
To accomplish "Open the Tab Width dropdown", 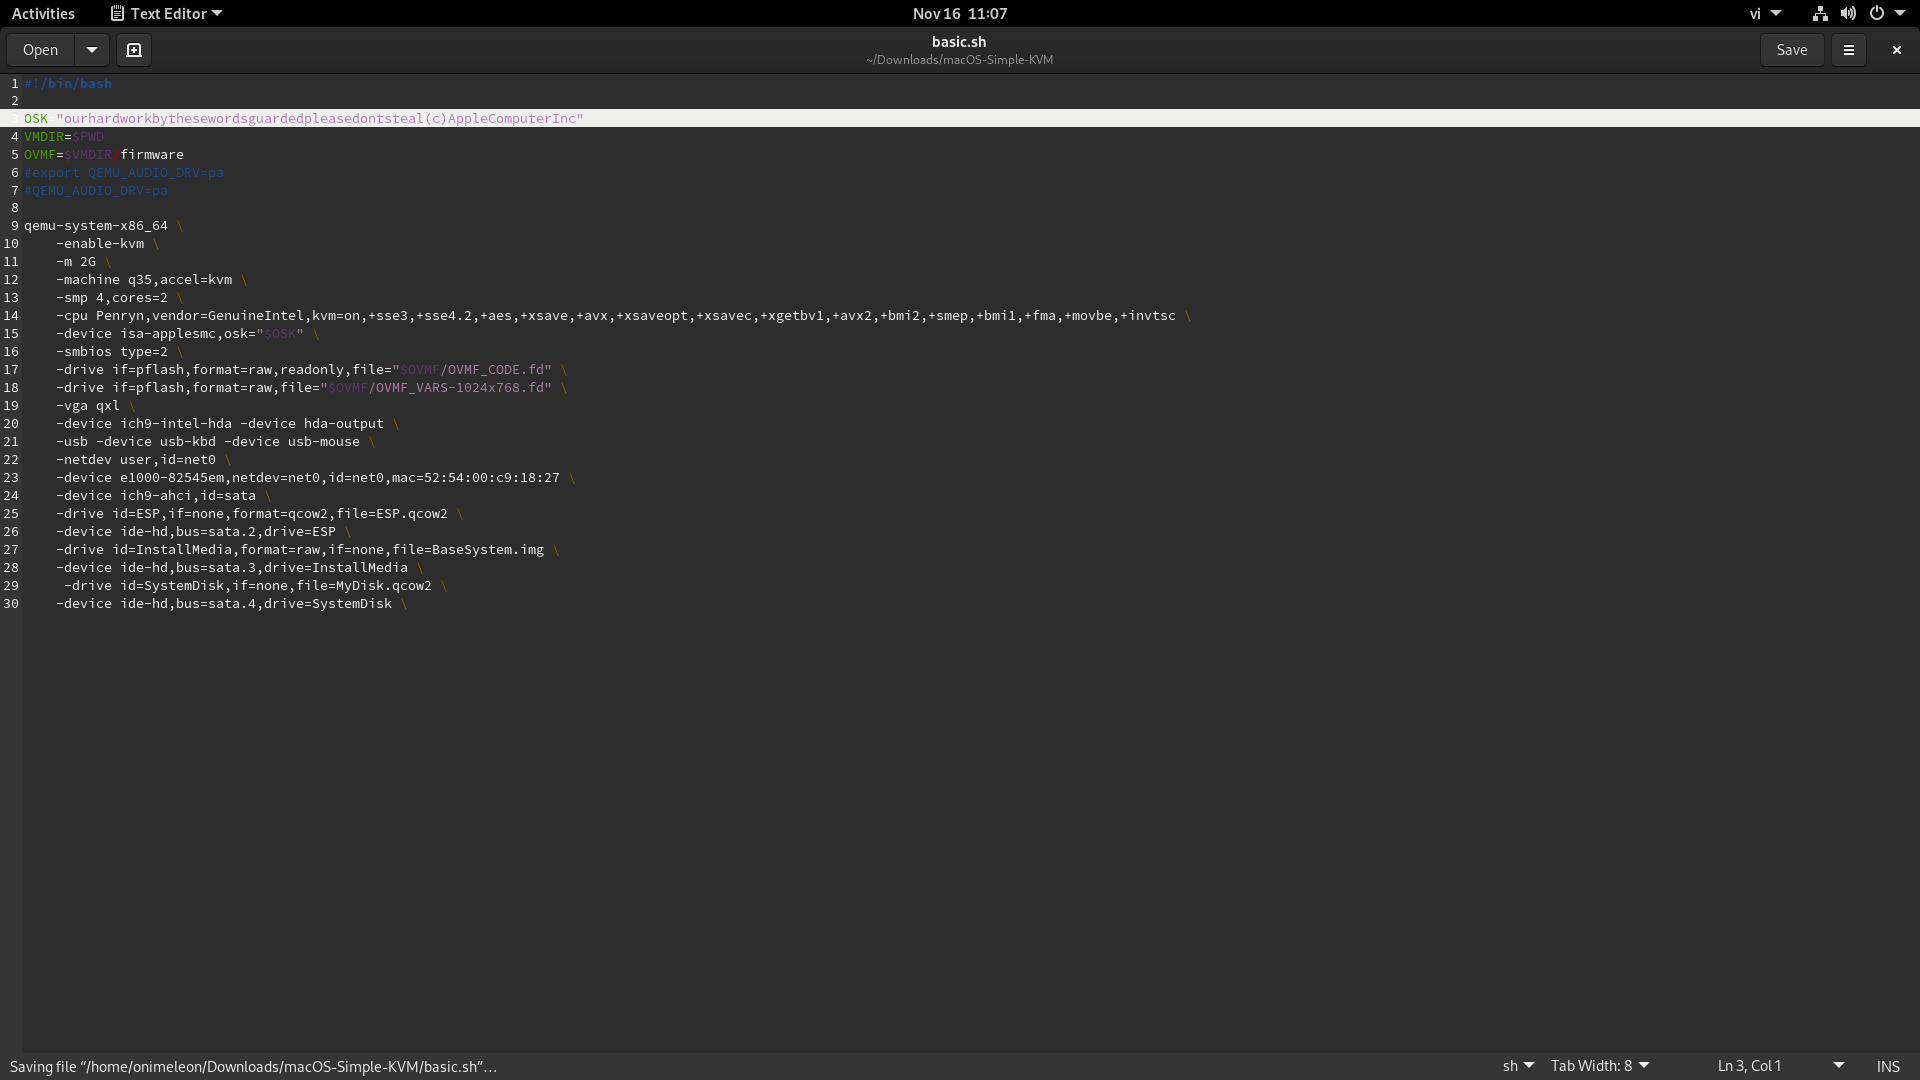I will (x=1599, y=1066).
